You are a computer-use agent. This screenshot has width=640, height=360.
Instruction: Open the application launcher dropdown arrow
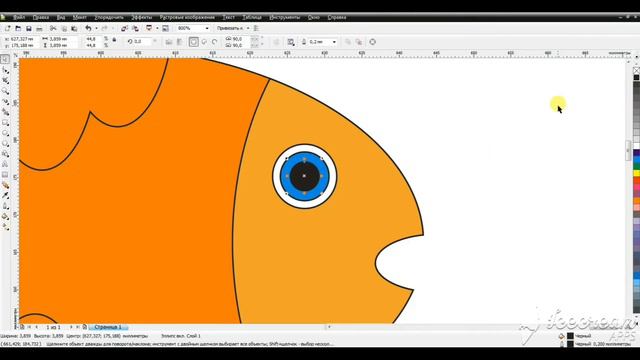click(x=157, y=28)
